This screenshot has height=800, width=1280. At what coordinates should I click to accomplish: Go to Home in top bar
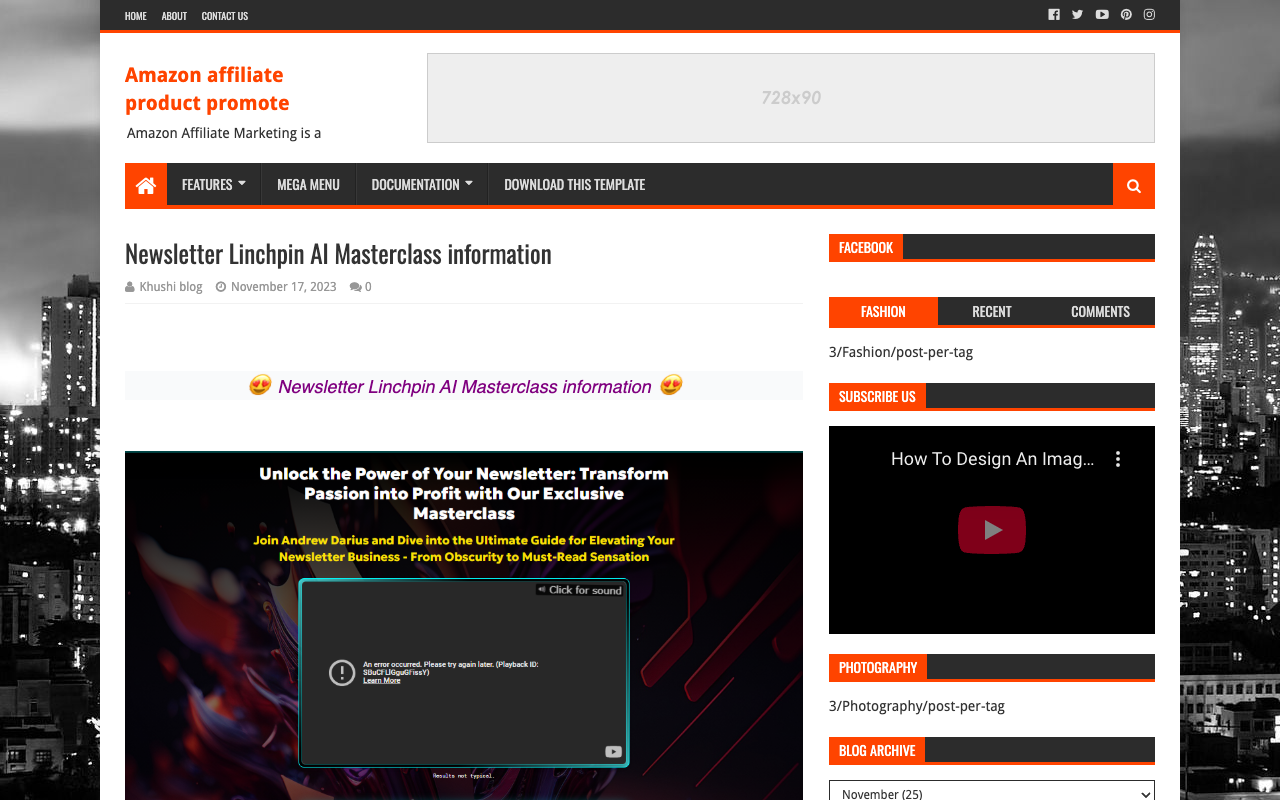pos(136,16)
